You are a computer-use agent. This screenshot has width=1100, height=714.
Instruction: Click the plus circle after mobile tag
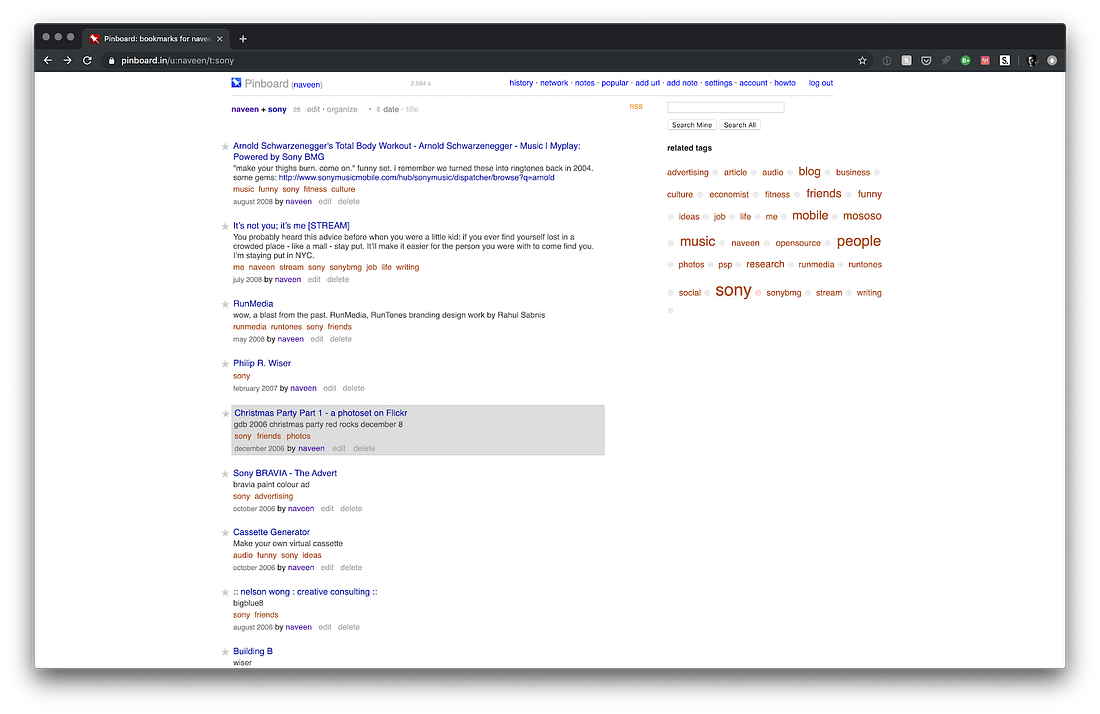[x=835, y=217]
